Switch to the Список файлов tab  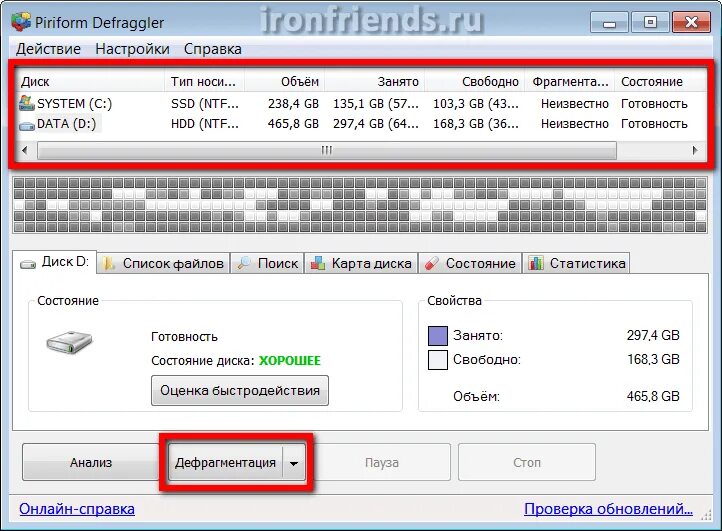tap(163, 263)
